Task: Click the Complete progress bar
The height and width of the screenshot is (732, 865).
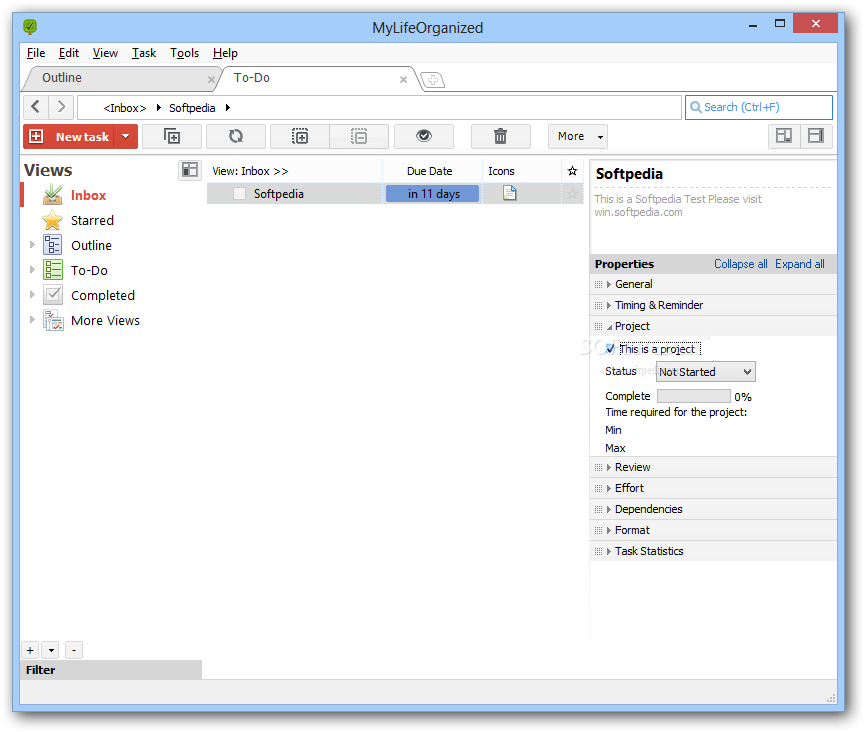Action: pos(693,396)
